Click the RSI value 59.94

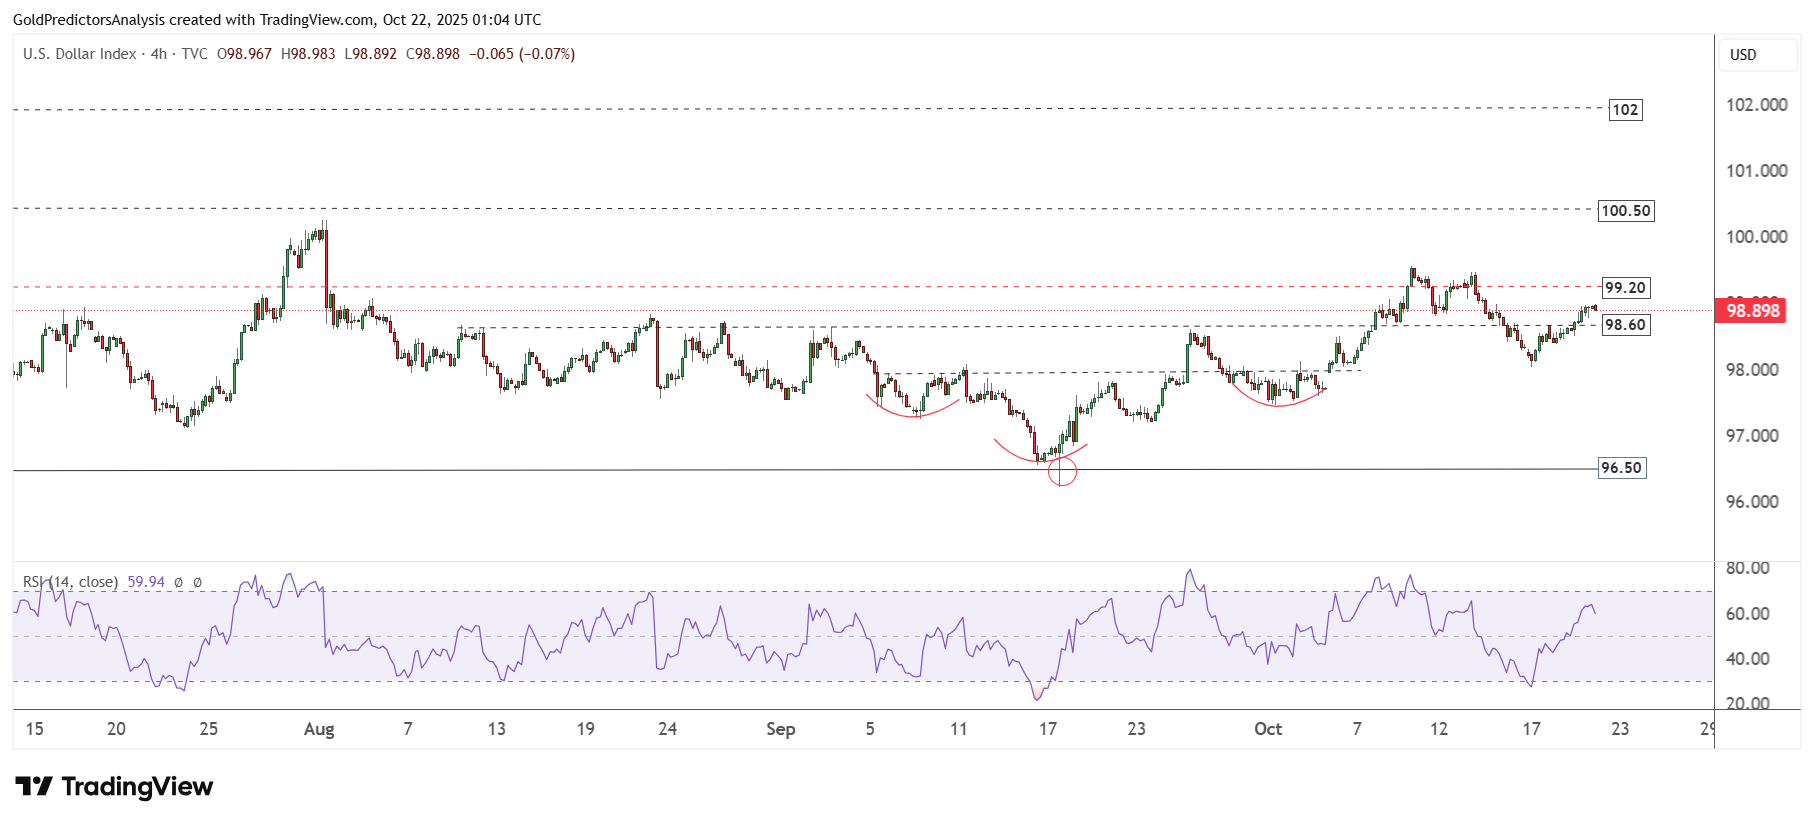146,582
